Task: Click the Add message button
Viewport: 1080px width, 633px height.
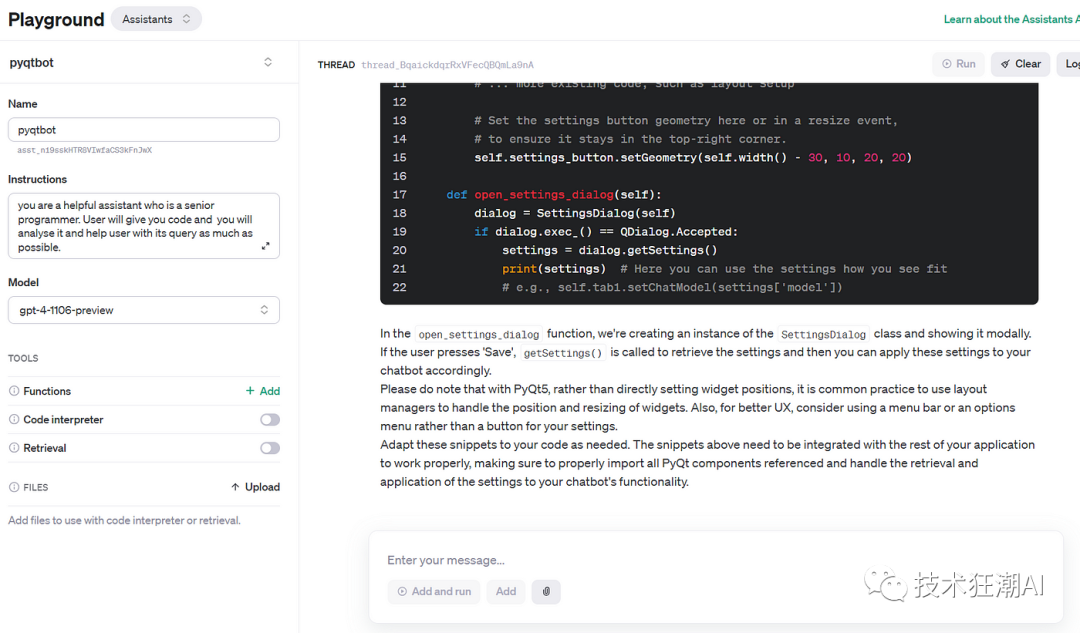Action: pos(506,592)
